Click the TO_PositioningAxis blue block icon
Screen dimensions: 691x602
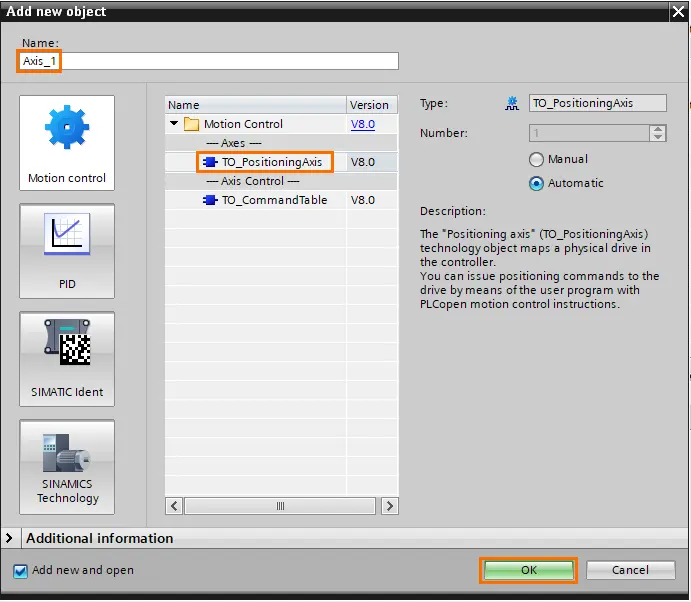pos(210,162)
